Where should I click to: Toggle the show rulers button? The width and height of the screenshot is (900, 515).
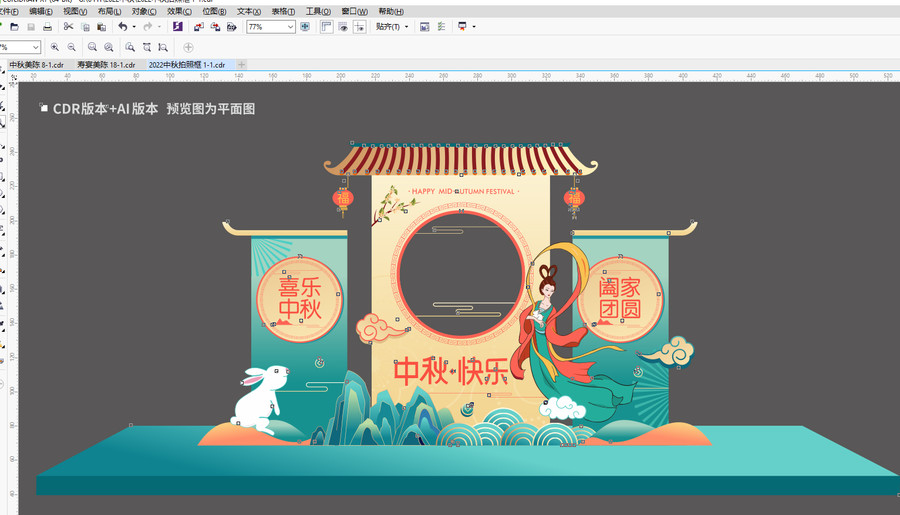pos(327,26)
